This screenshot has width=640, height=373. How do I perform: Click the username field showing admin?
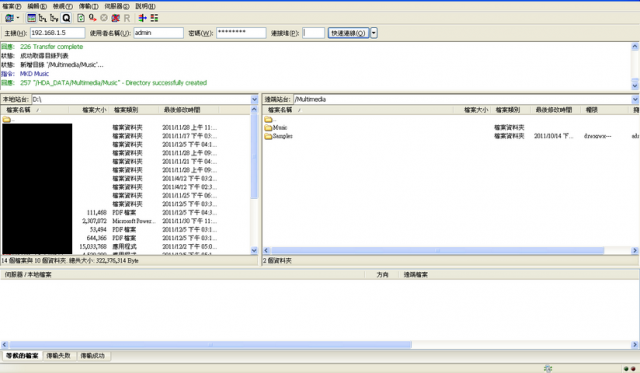(x=158, y=33)
